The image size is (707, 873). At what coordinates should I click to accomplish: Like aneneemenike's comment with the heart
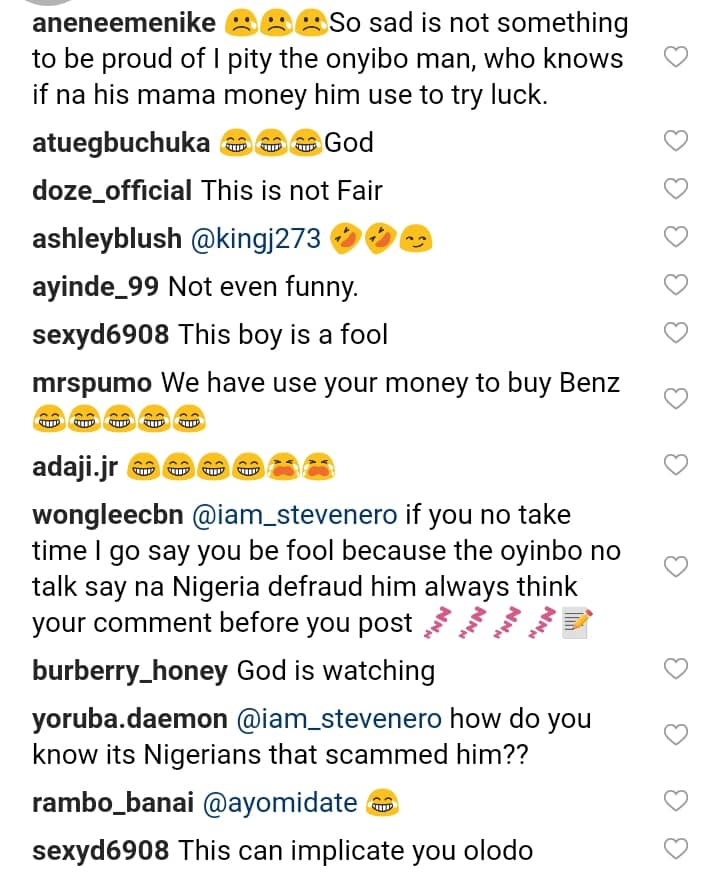(677, 58)
